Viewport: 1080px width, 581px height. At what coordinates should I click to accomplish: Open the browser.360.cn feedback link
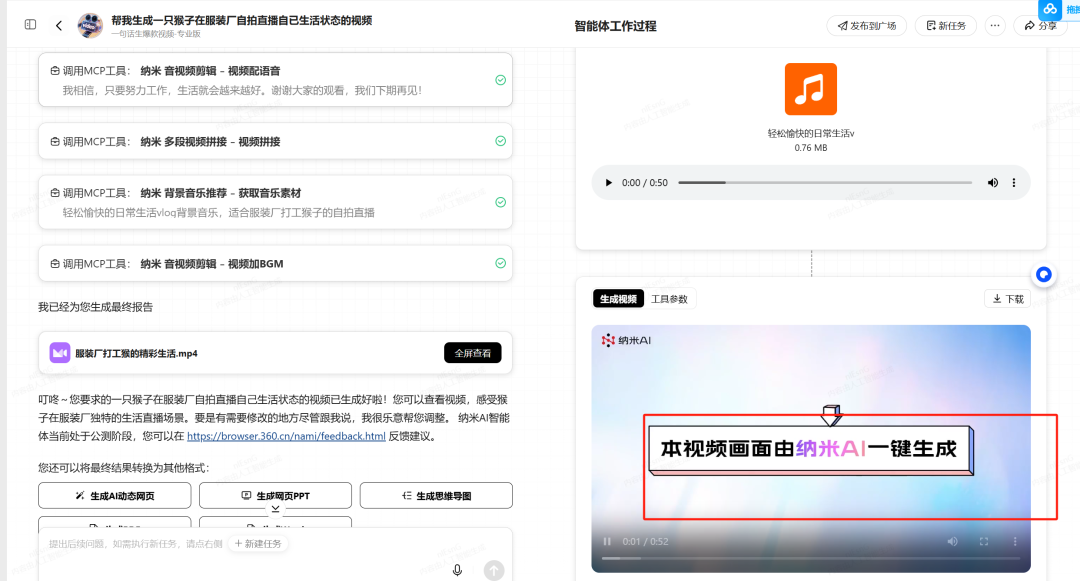click(x=286, y=436)
